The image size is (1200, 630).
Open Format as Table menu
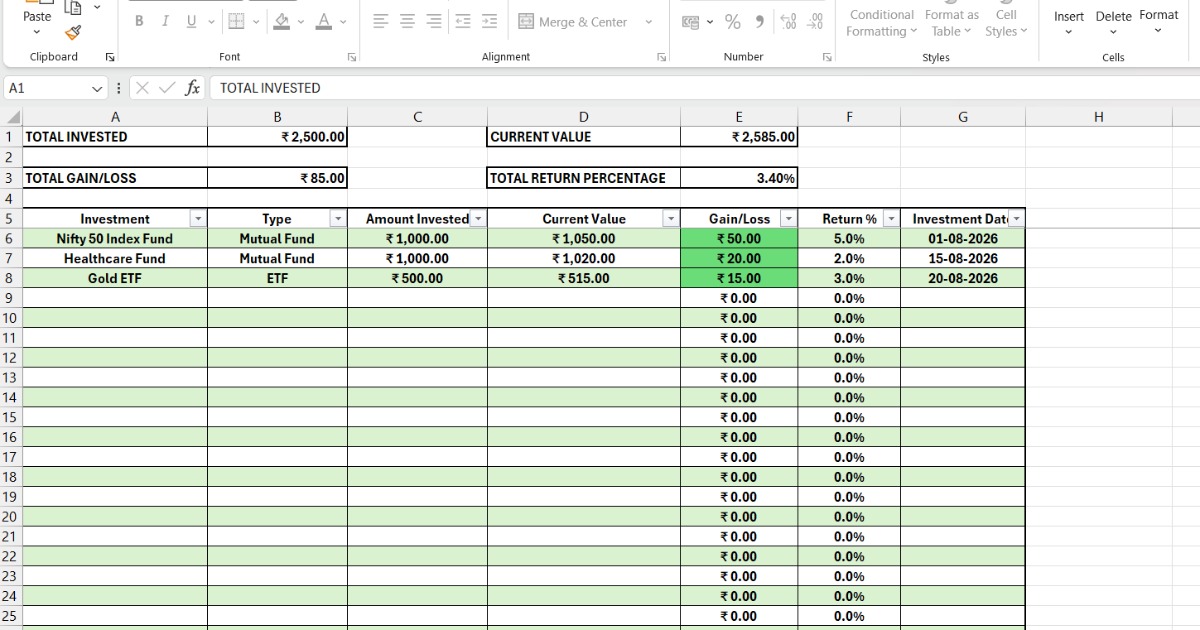click(951, 23)
